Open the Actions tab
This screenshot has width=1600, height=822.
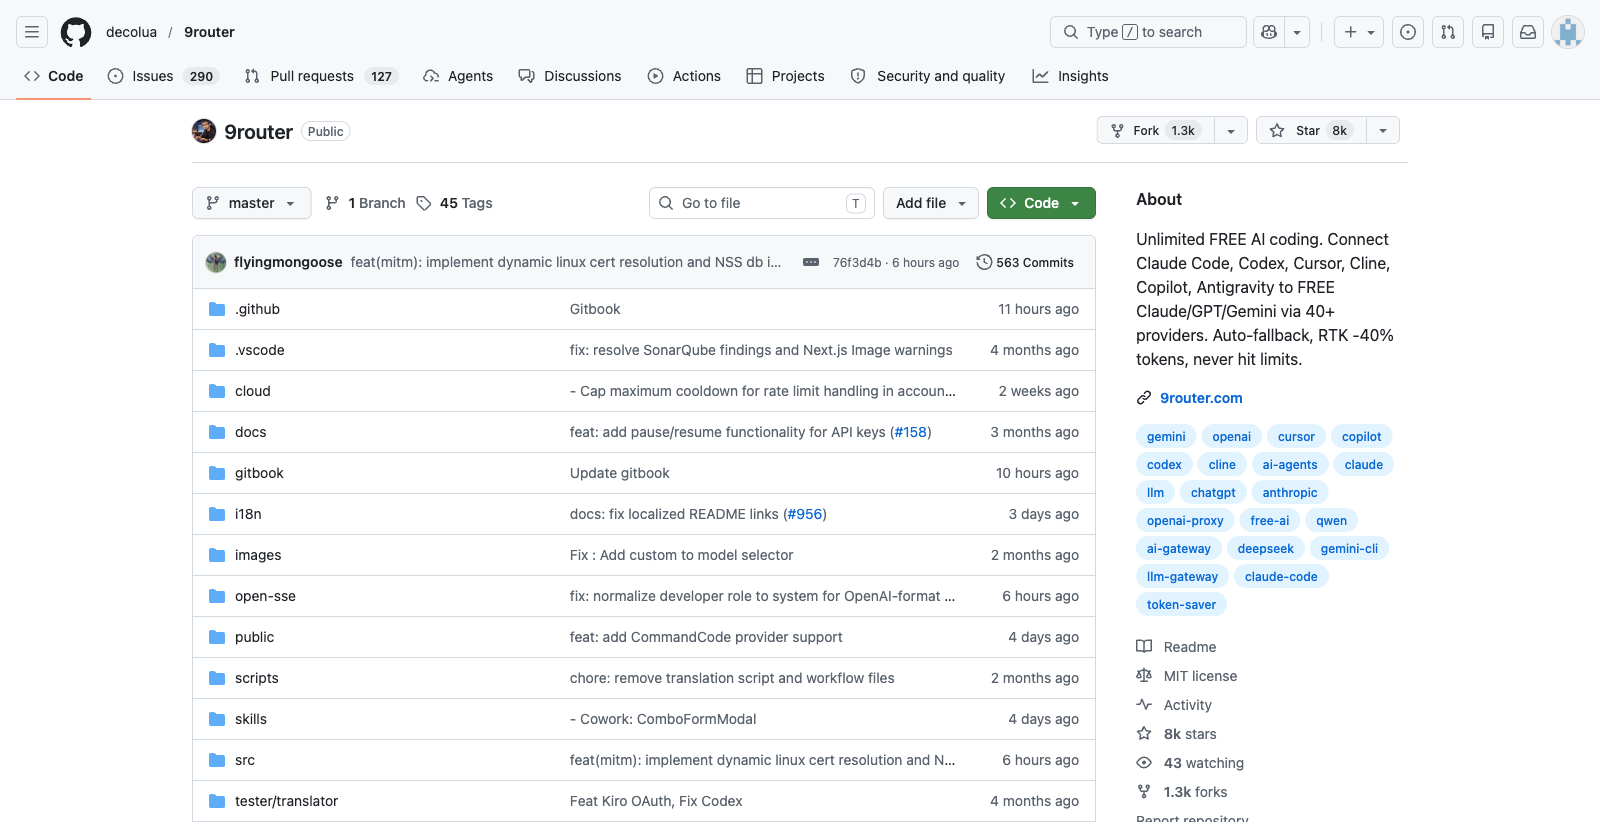coord(684,76)
